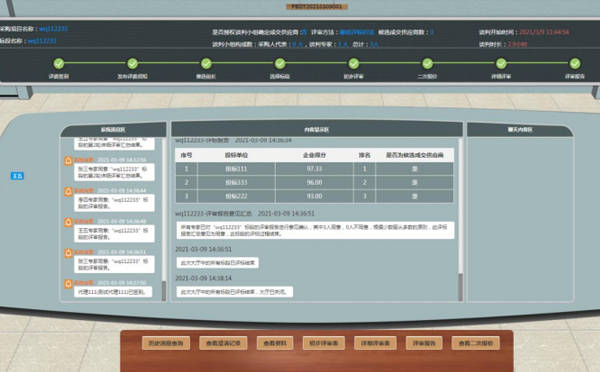The width and height of the screenshot is (600, 372).
Task: Click the 93.00 score cell
Action: 314,196
